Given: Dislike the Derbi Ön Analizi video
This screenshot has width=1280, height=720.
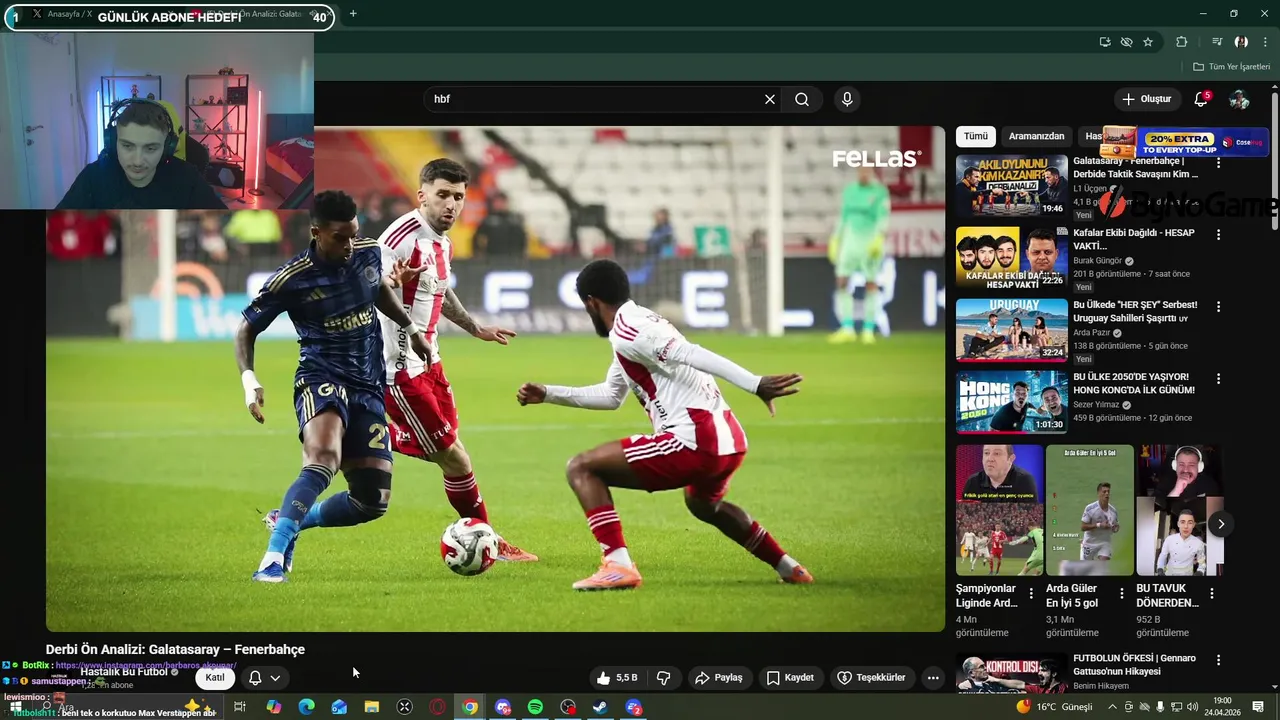Looking at the screenshot, I should [663, 678].
